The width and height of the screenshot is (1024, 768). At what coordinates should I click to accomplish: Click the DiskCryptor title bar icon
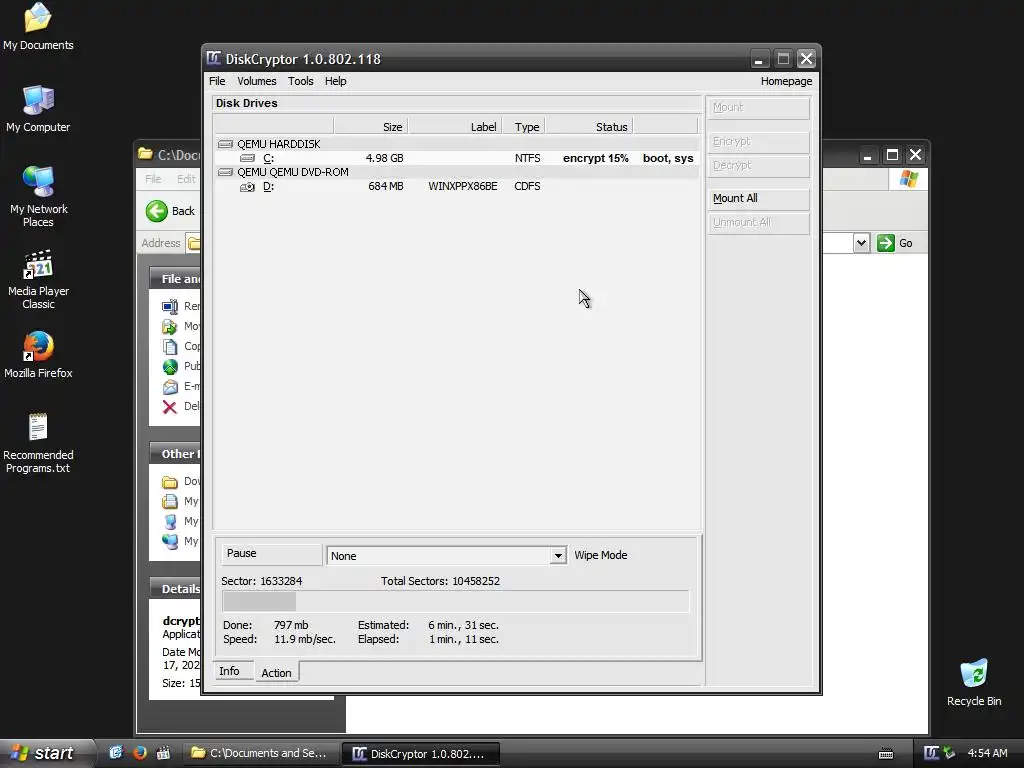[x=214, y=58]
